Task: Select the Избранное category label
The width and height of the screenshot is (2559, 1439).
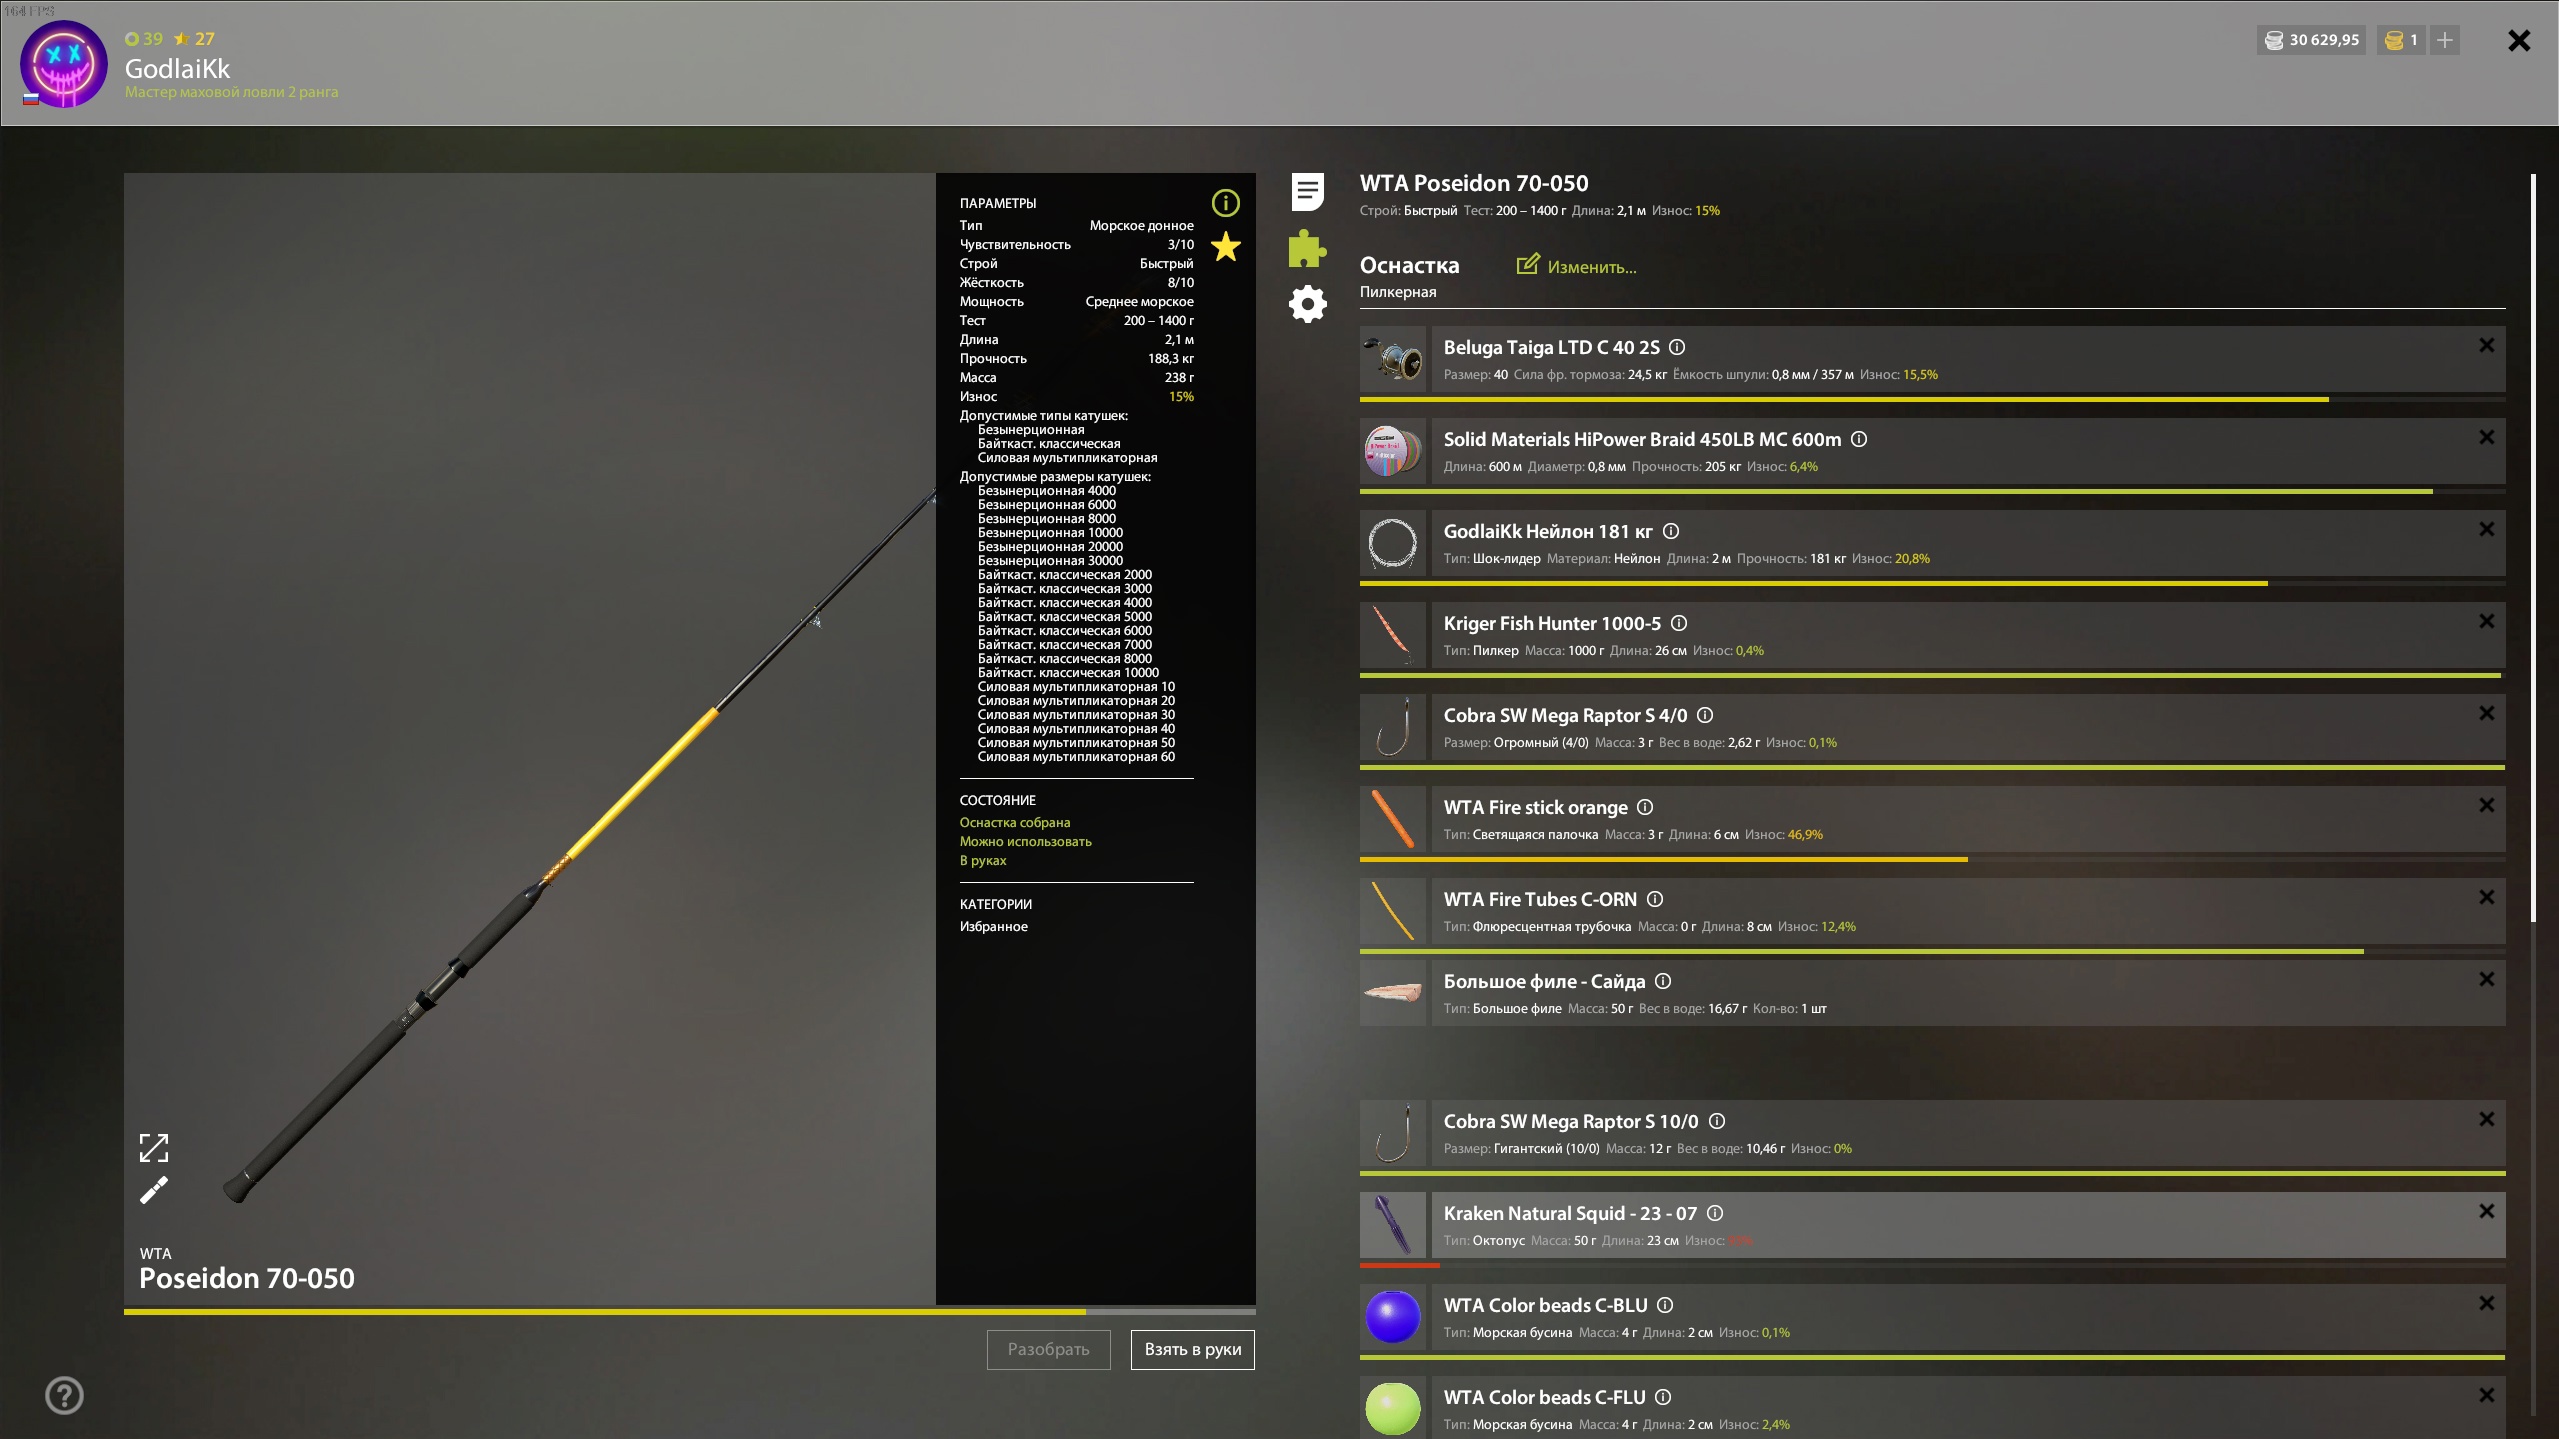Action: coord(993,926)
